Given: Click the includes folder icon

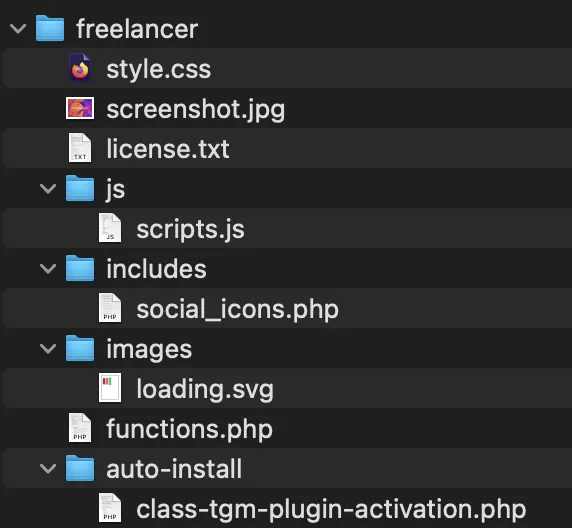Looking at the screenshot, I should click(80, 268).
